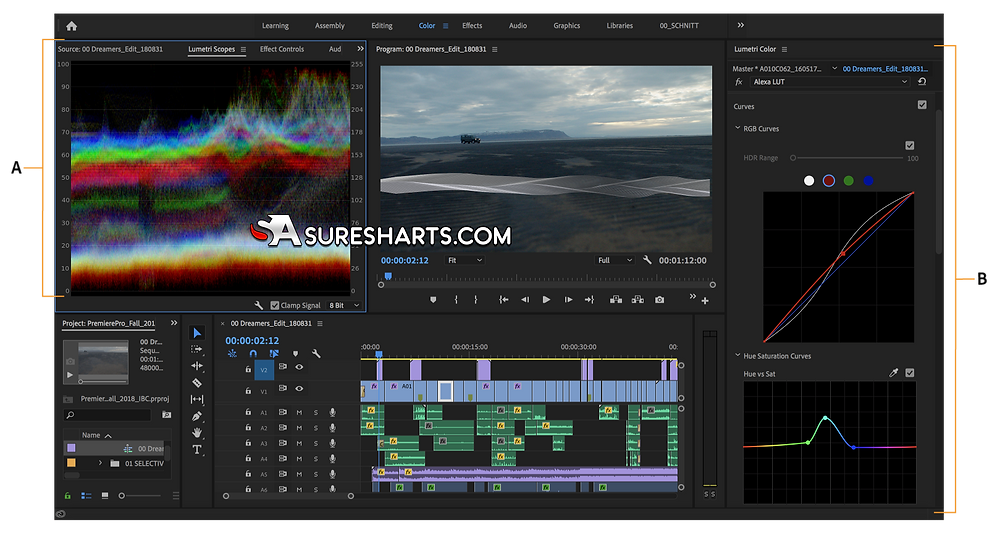Open the Alexa LUT effect dropdown

829,82
